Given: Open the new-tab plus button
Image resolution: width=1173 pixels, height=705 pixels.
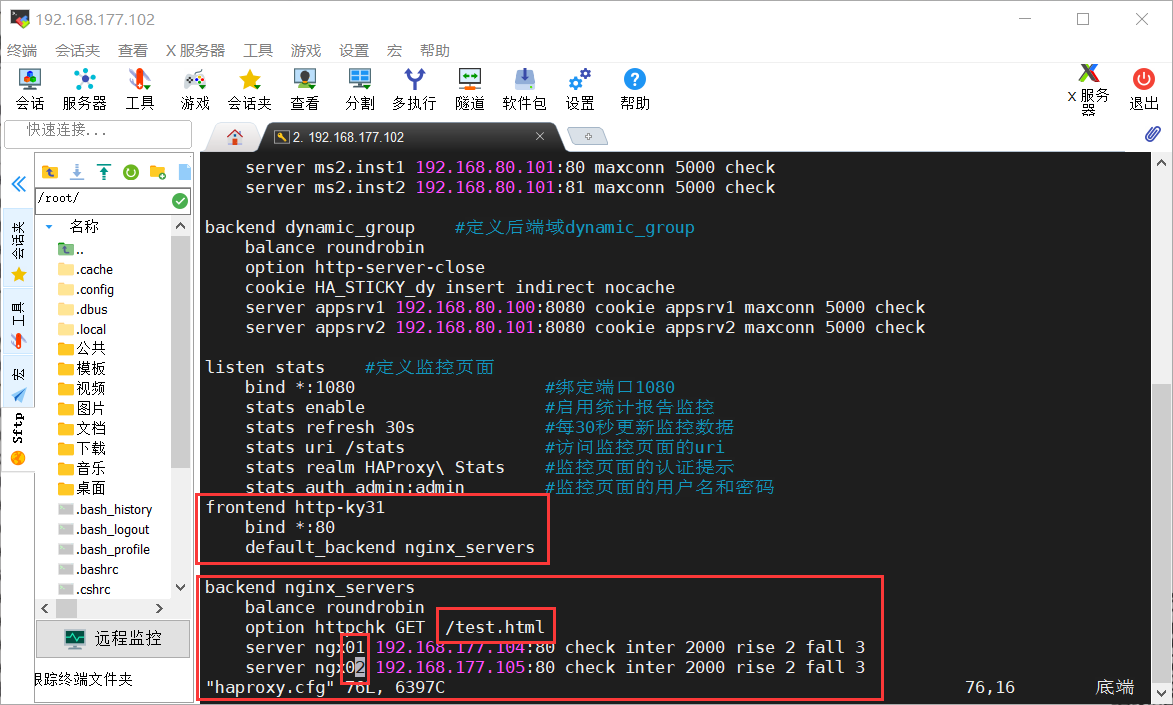Looking at the screenshot, I should (x=588, y=136).
